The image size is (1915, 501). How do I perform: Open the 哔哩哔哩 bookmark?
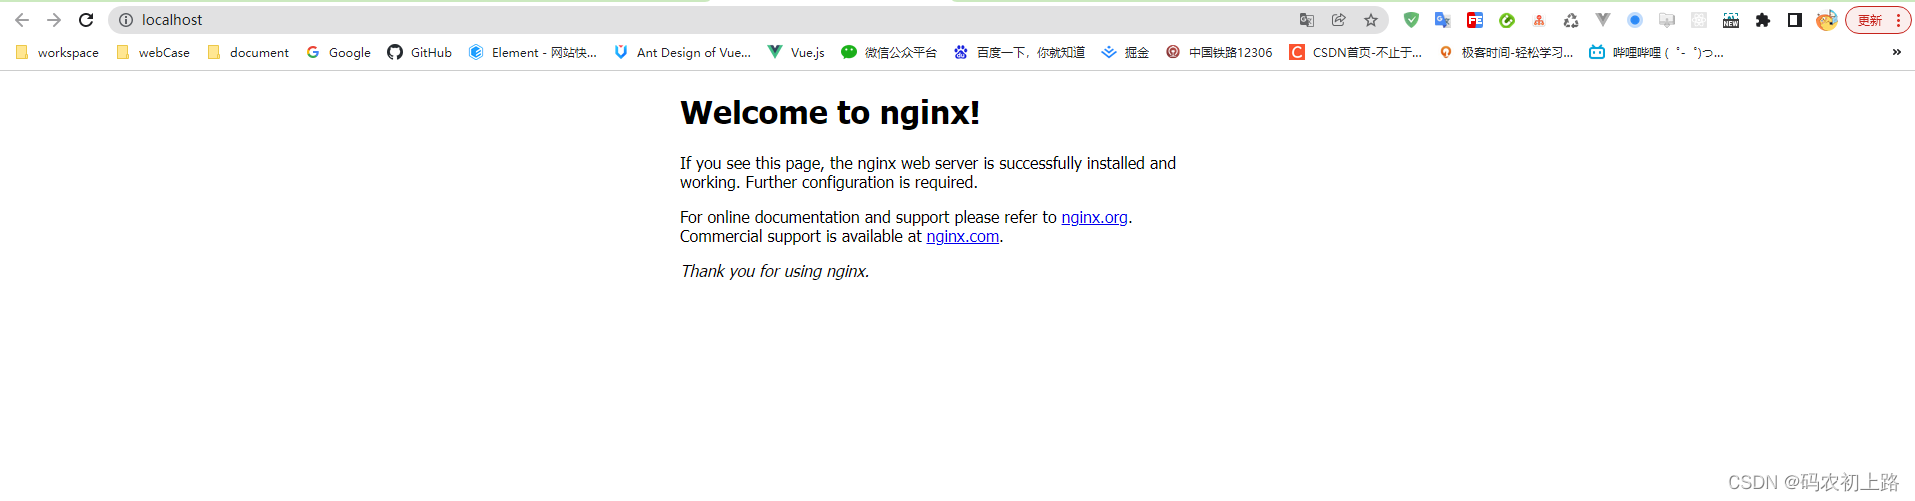pyautogui.click(x=1657, y=52)
